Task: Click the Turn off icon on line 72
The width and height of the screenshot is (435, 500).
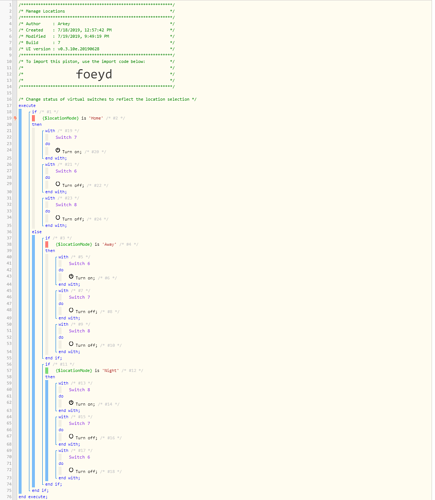Action: tap(71, 470)
